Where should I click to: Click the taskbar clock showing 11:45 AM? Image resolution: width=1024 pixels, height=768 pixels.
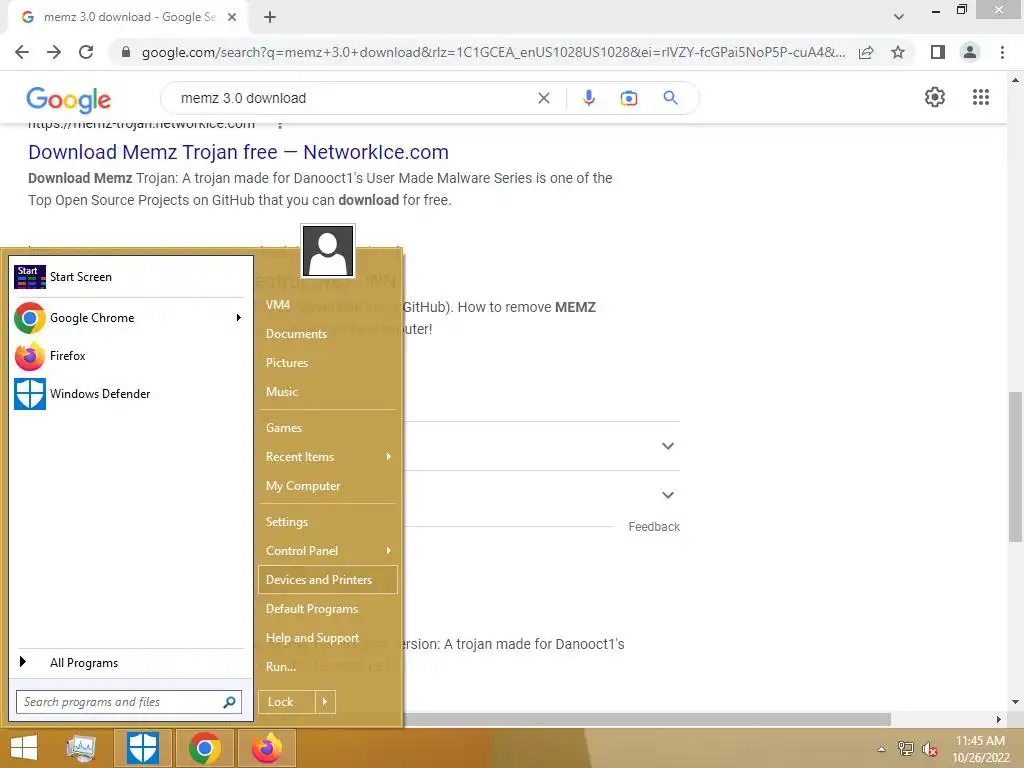pos(980,749)
